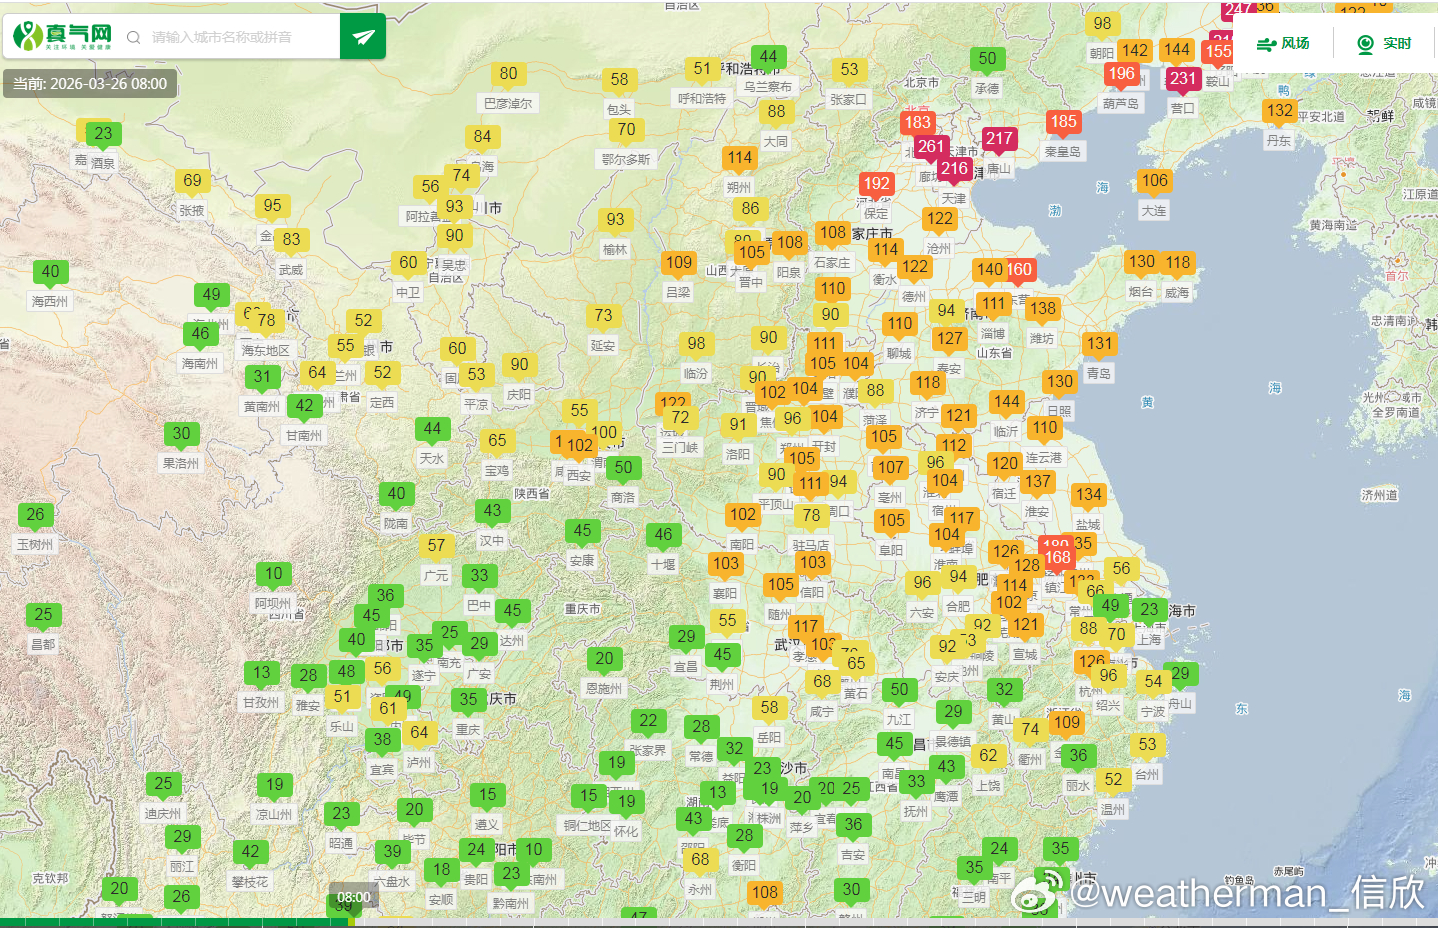This screenshot has height=928, width=1438.
Task: Click the green timeline progress bar
Action: click(x=175, y=922)
